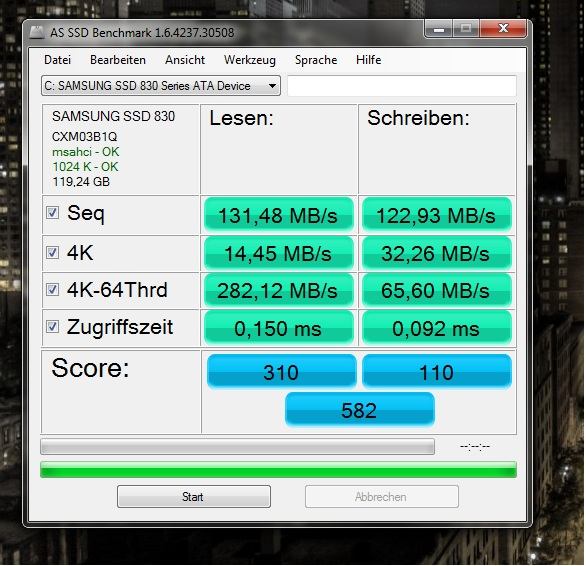This screenshot has width=586, height=566.
Task: Click the 119,24 GB capacity text
Action: click(81, 182)
